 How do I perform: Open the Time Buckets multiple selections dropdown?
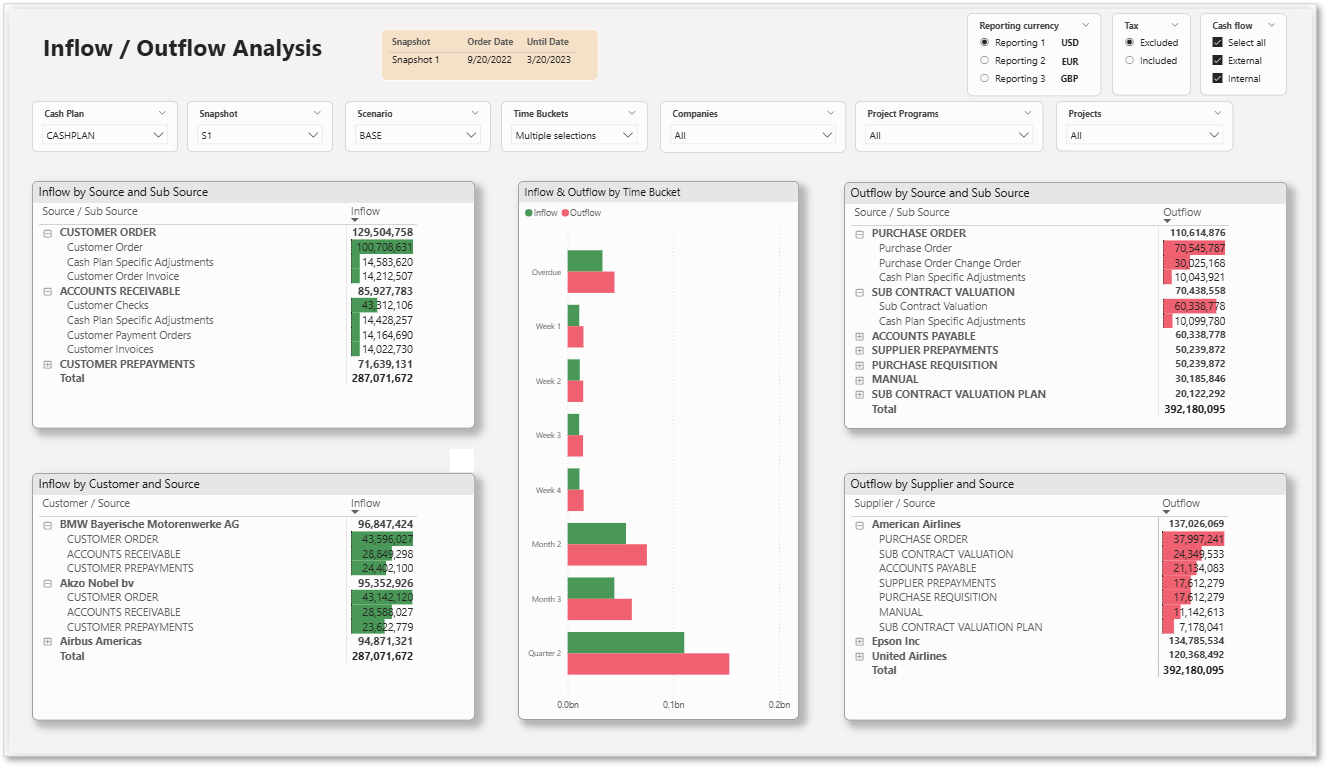point(574,135)
